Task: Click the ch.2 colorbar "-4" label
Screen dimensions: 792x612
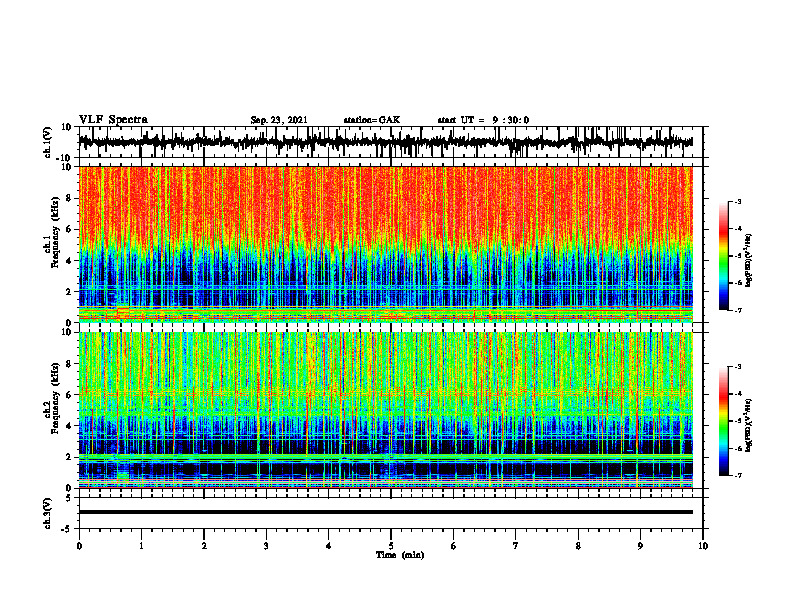Action: tap(738, 394)
